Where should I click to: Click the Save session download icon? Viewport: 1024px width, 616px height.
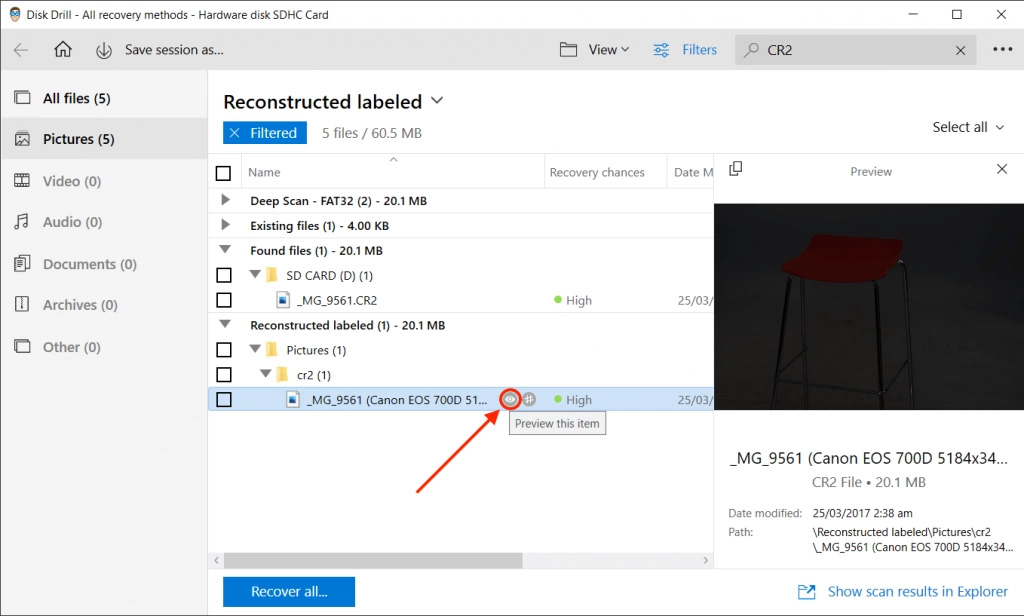click(x=104, y=50)
